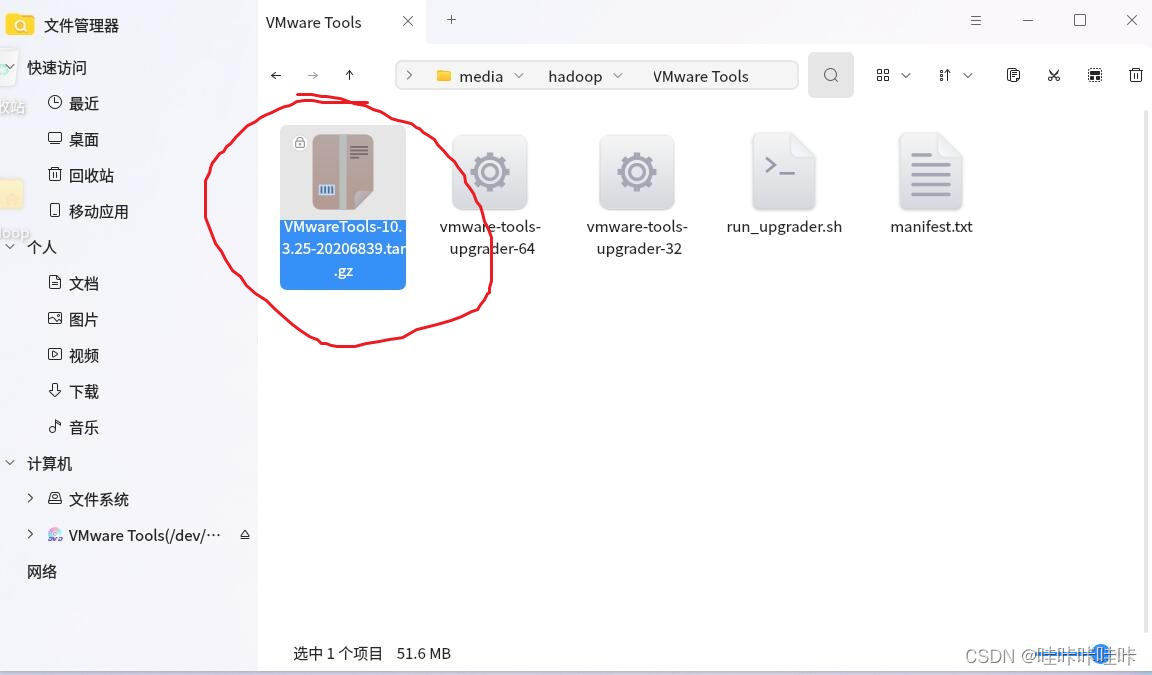Click the copy files toolbar icon
Screen dimensions: 1152x675
click(1013, 75)
